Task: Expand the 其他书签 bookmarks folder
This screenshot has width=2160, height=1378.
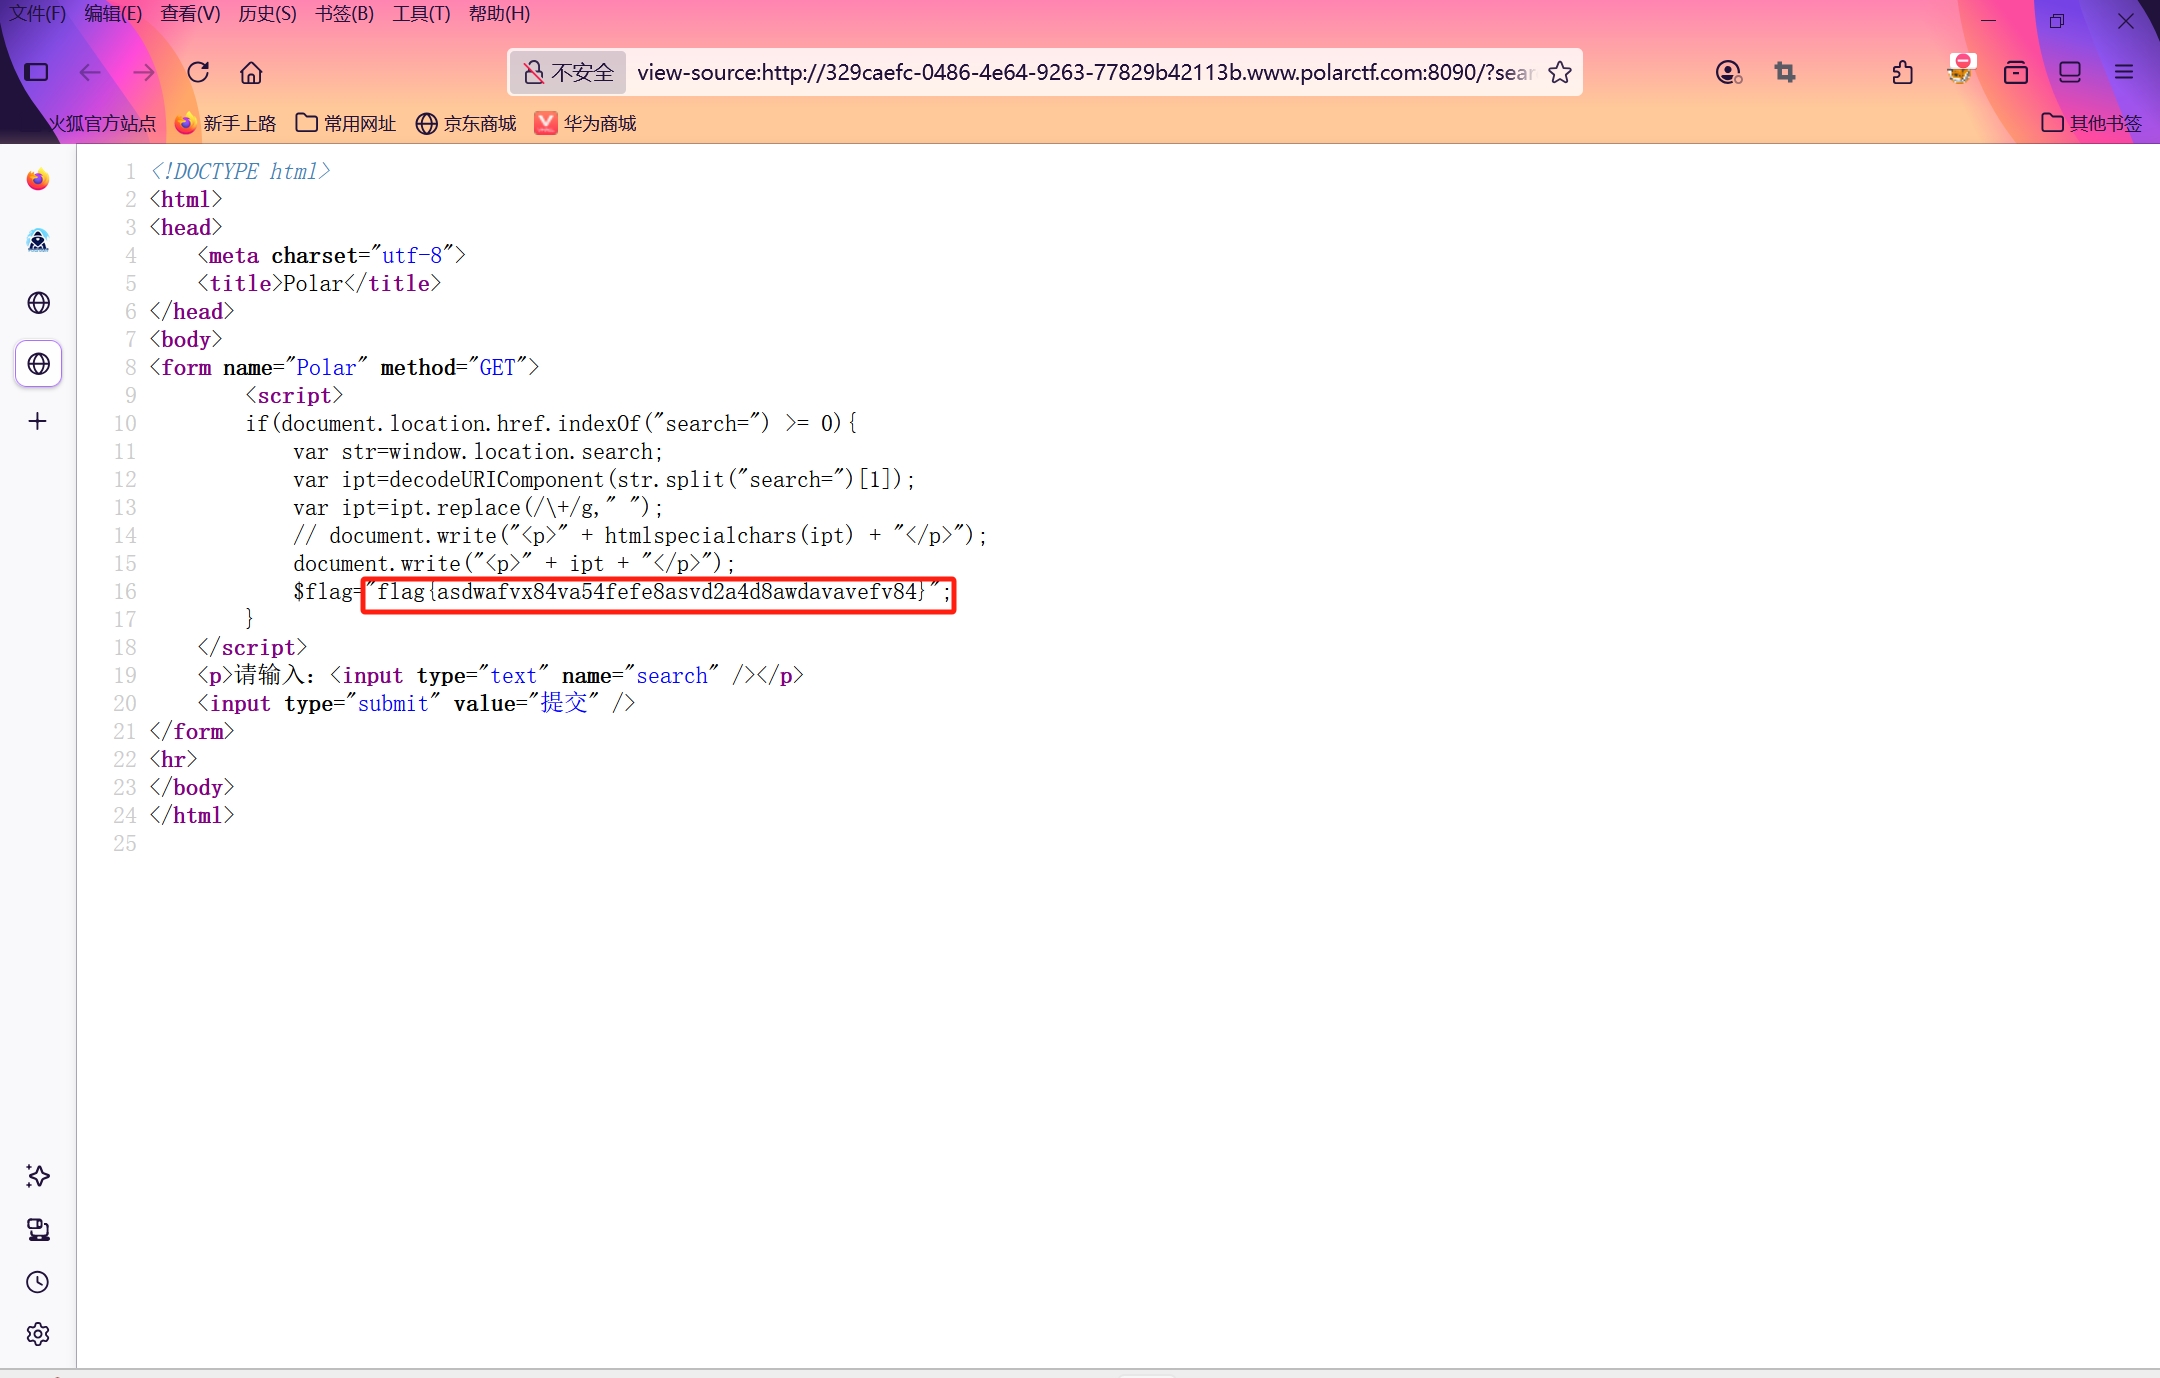Action: coord(2092,123)
